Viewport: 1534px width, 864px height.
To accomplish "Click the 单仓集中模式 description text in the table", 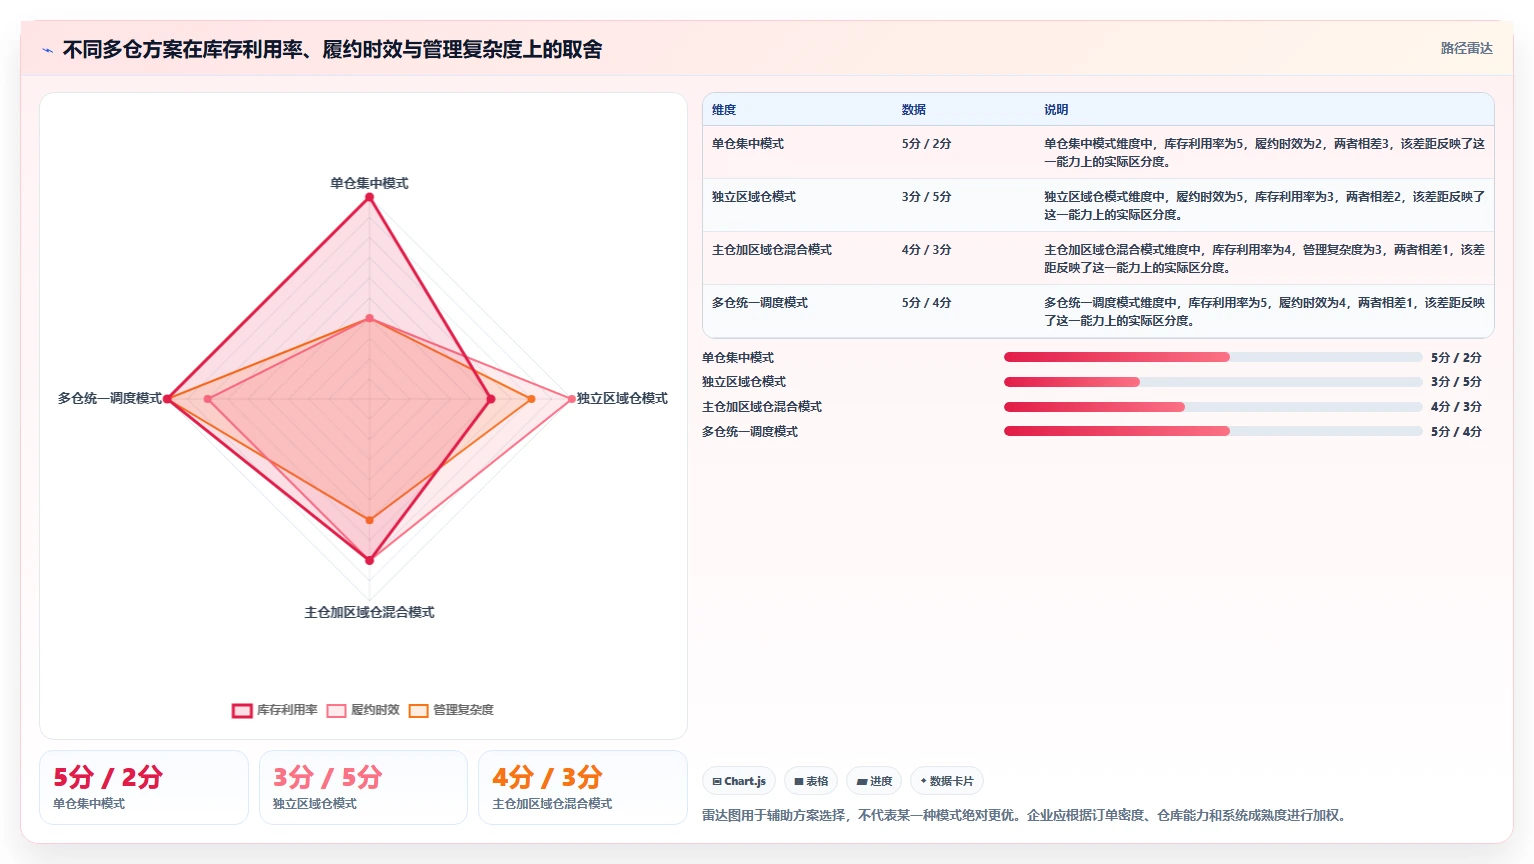I will pos(1264,153).
